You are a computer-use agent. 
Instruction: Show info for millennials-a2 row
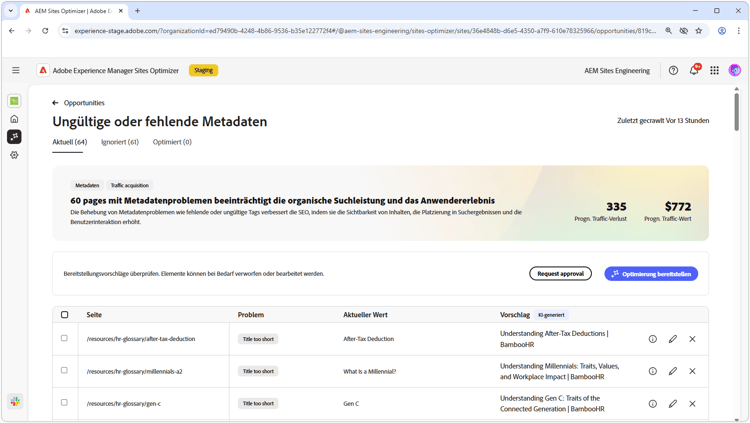(652, 371)
